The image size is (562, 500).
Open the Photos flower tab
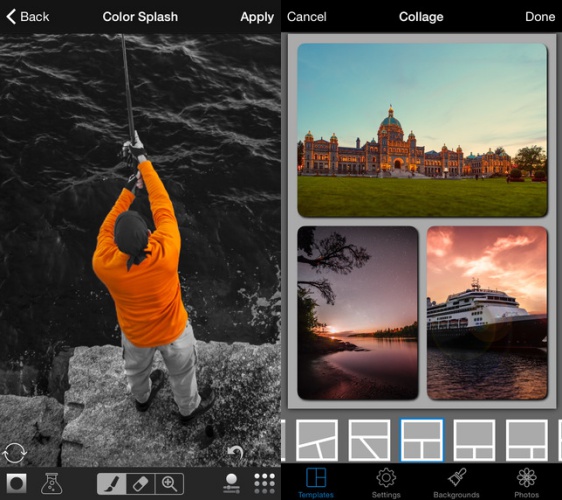pos(527,482)
